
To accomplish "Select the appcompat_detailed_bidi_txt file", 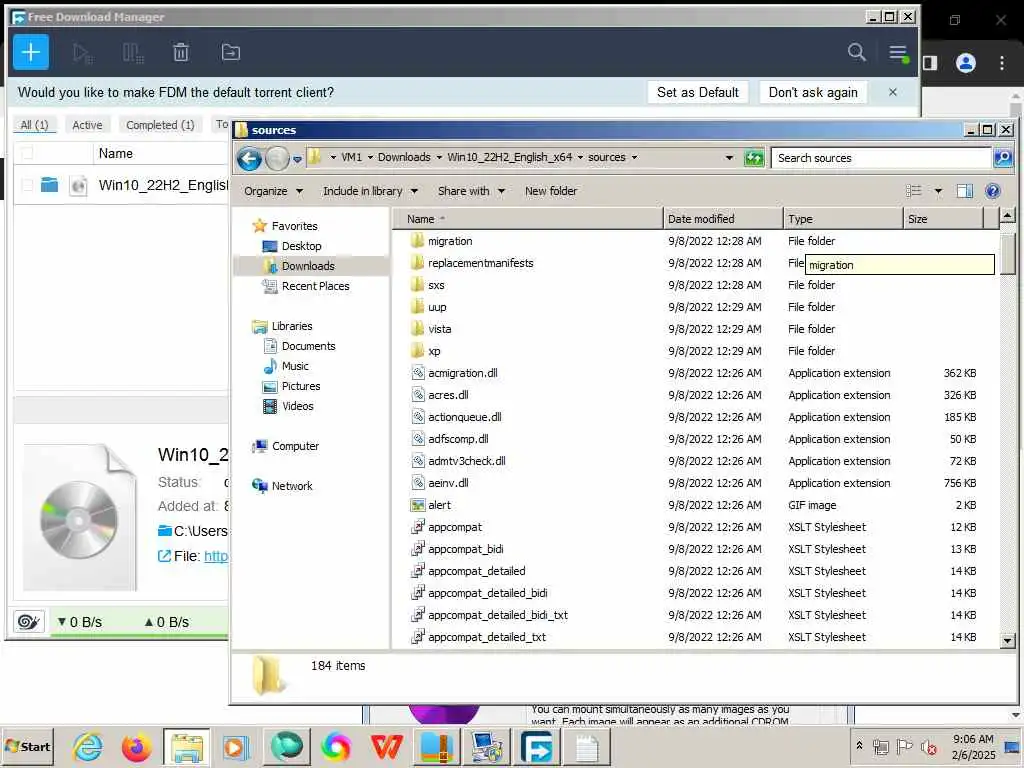I will [498, 615].
